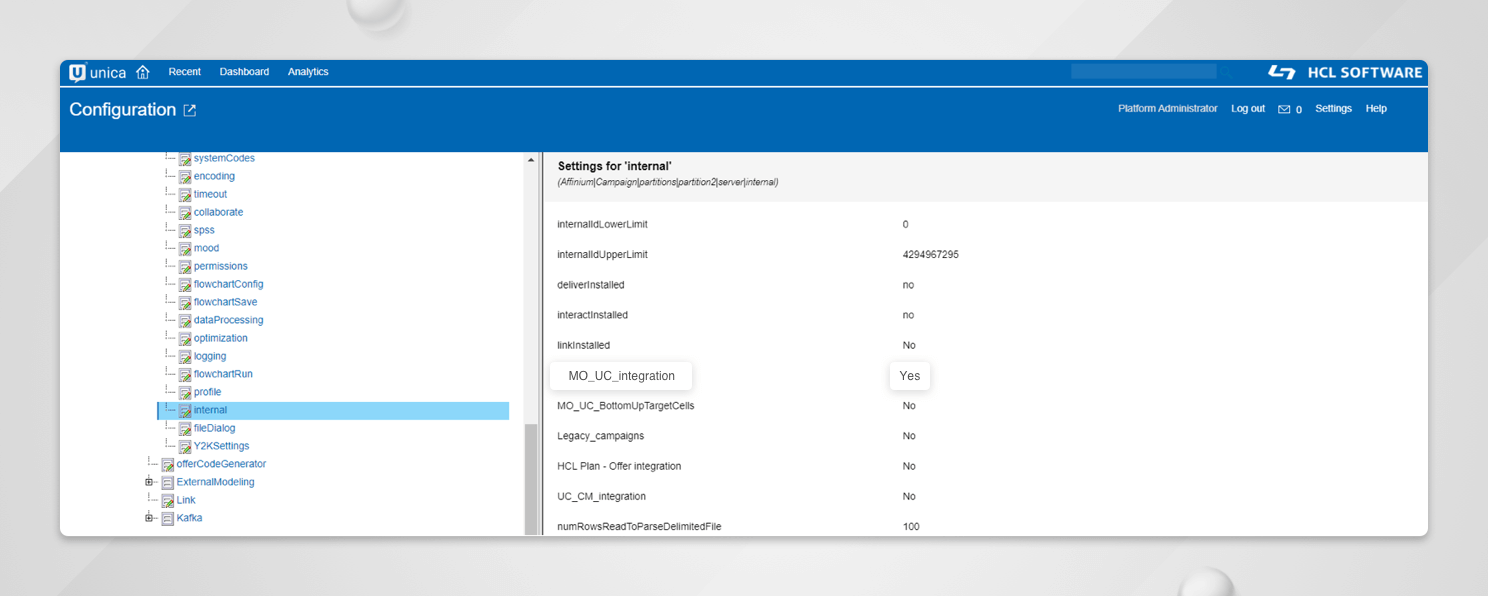This screenshot has height=596, width=1488.
Task: Click the Unica logo icon
Action: (x=78, y=72)
